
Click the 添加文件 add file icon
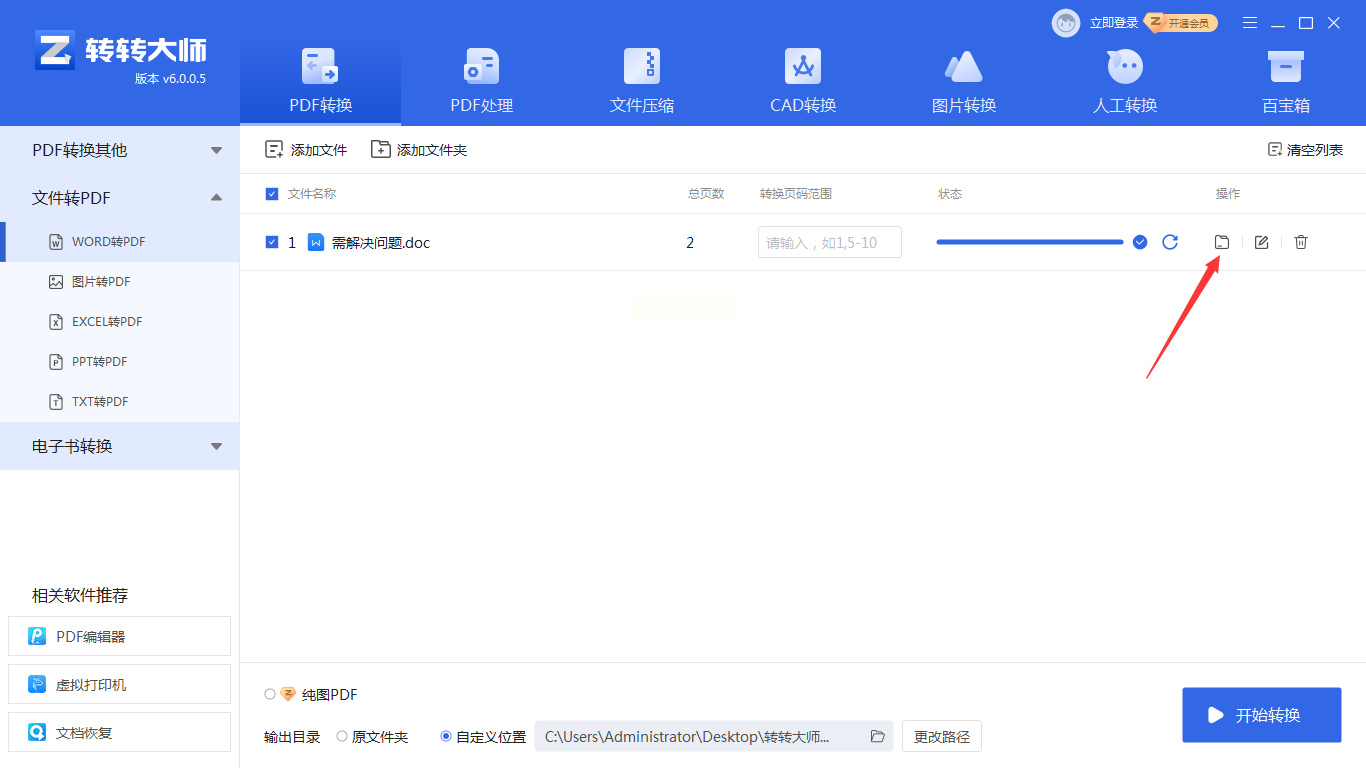click(x=274, y=150)
